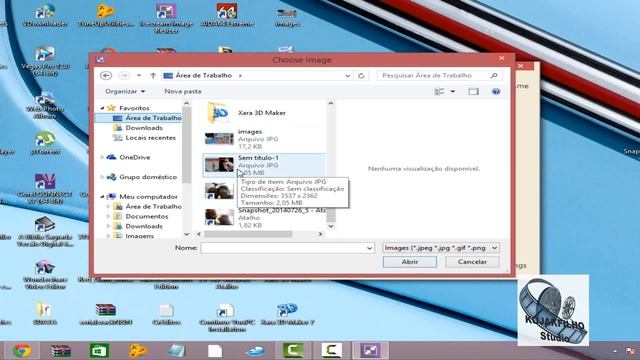This screenshot has width=640, height=360.
Task: Click the Abrir button
Action: tap(410, 262)
